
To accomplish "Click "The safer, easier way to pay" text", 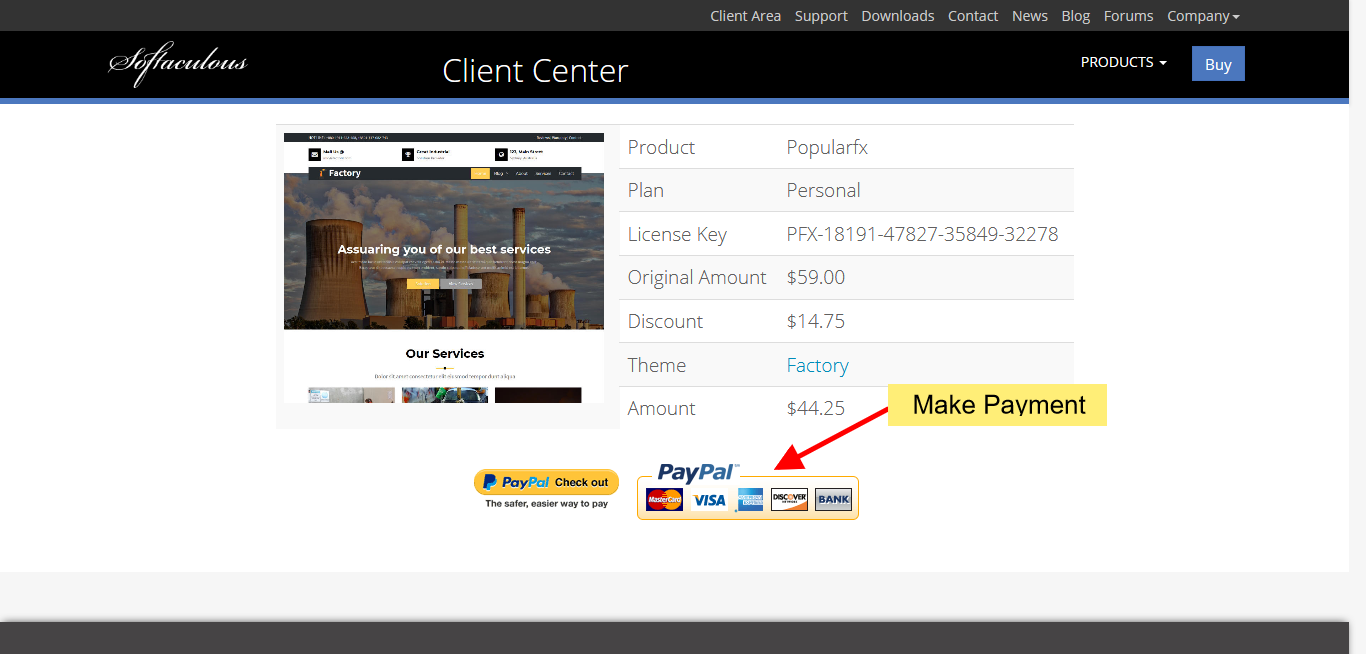I will click(547, 504).
